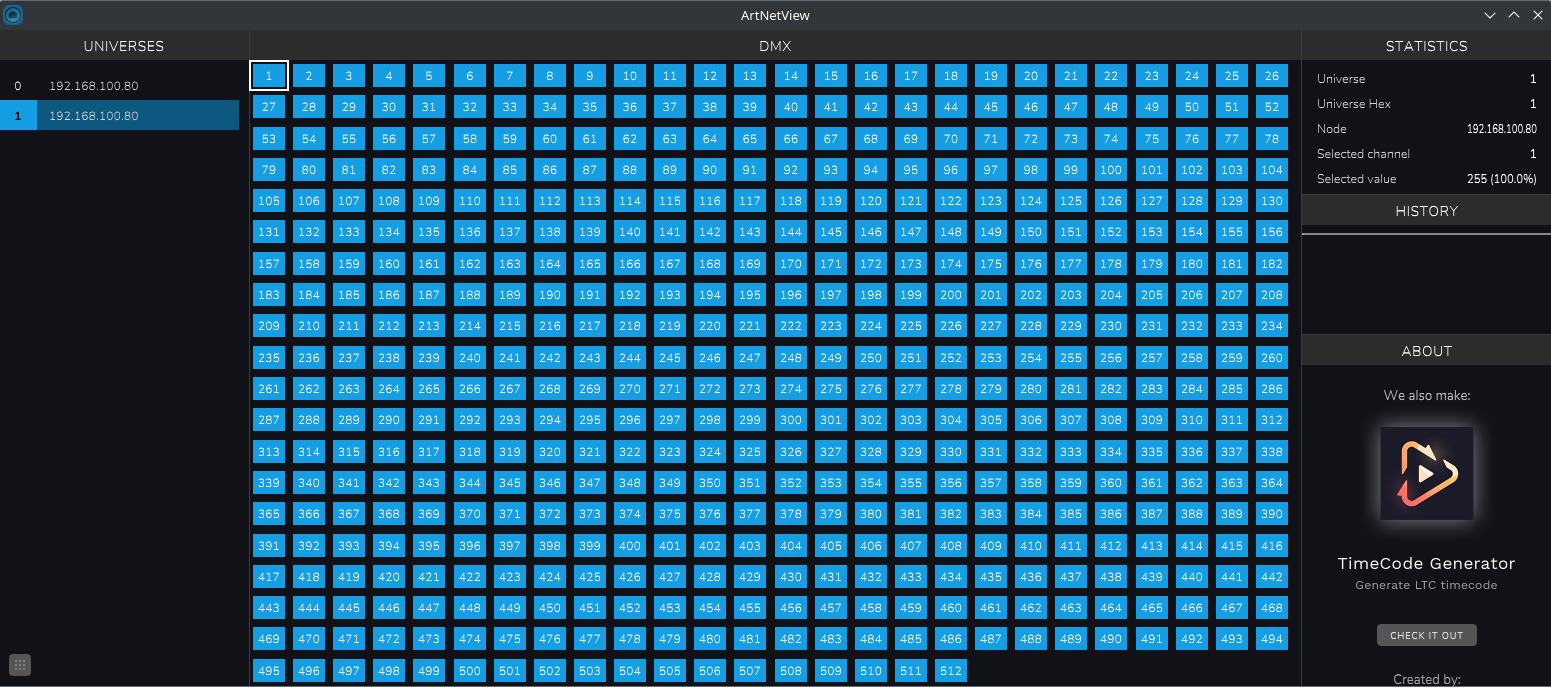Open the ABOUT section header
Viewport: 1551px width, 687px height.
(1426, 350)
